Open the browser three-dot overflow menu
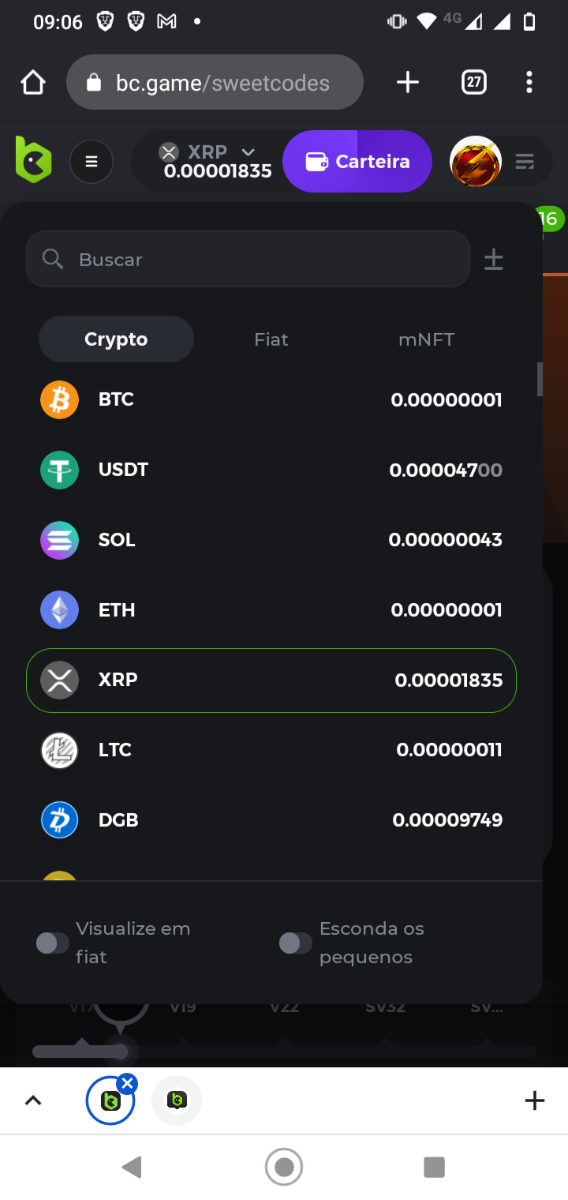The width and height of the screenshot is (568, 1200). coord(529,82)
